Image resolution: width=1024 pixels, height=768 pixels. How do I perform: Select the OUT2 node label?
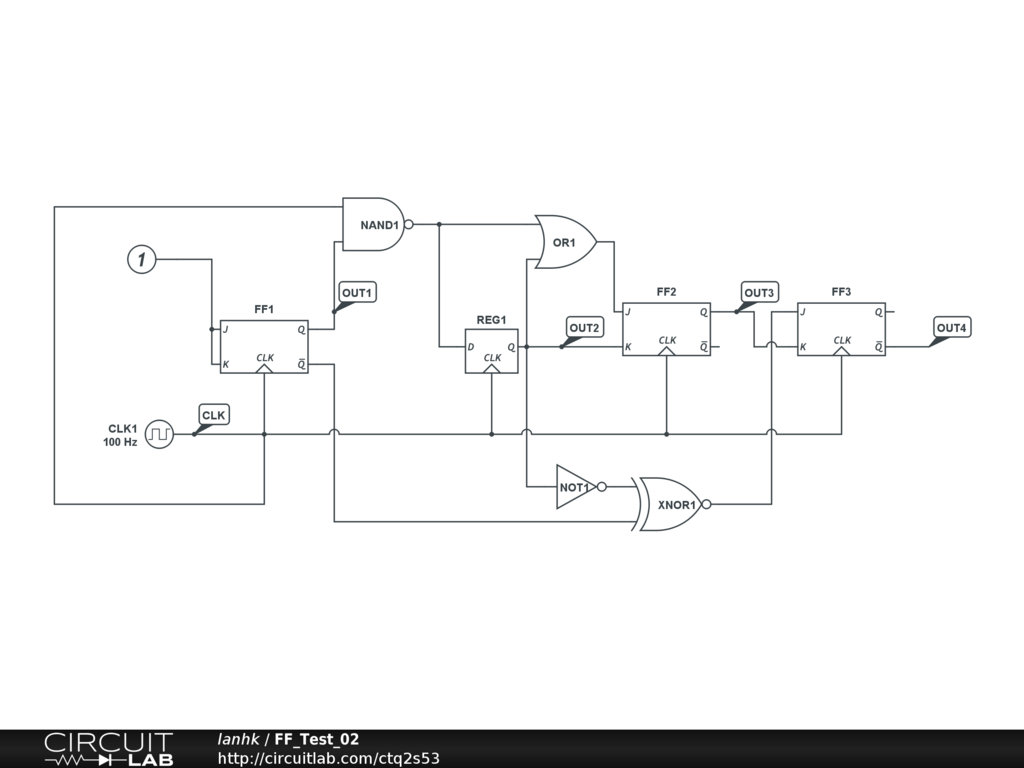coord(585,328)
